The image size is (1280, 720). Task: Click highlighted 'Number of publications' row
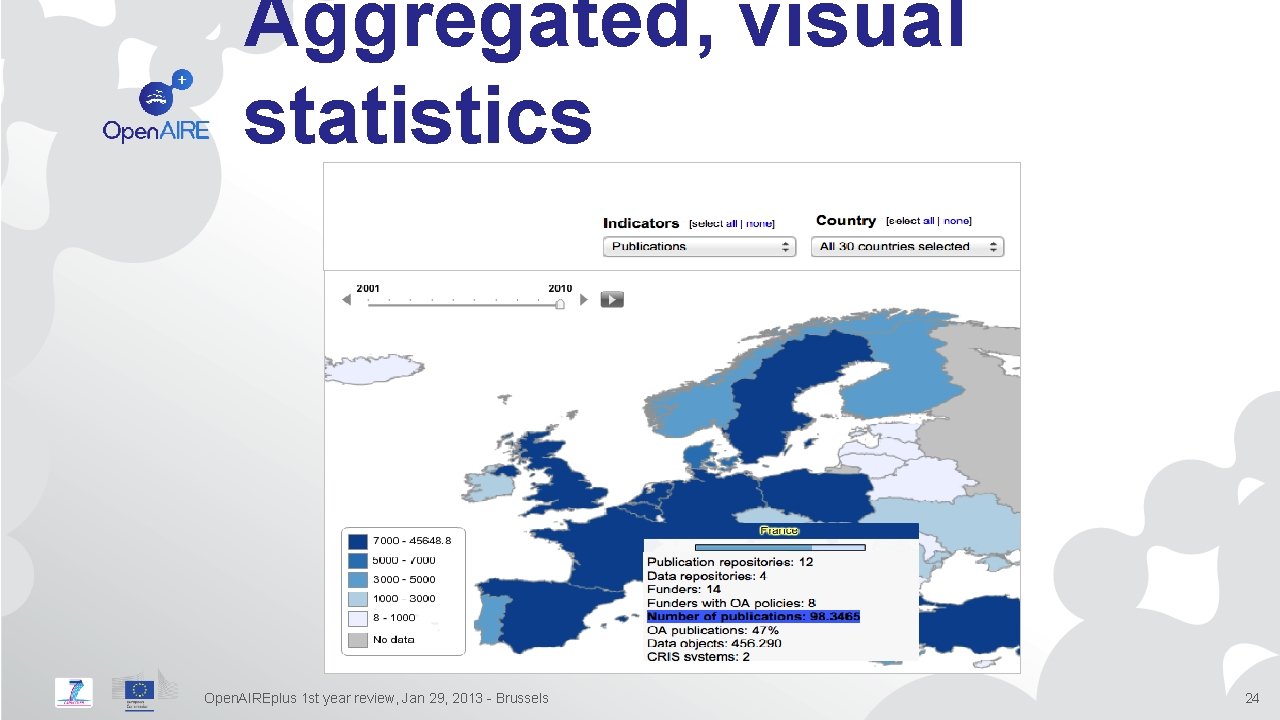pos(753,616)
